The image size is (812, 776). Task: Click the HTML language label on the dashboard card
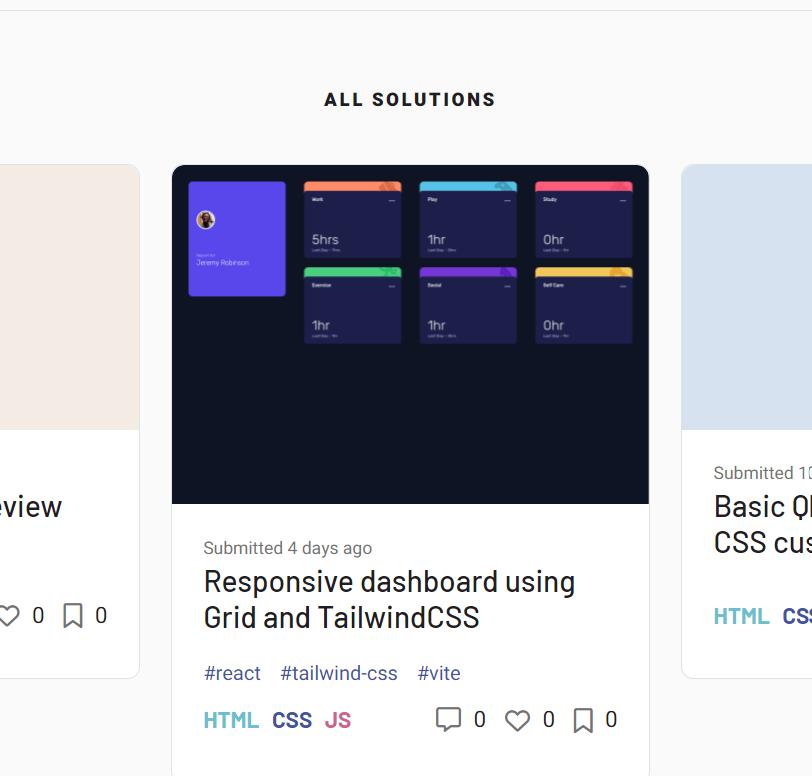pyautogui.click(x=231, y=719)
